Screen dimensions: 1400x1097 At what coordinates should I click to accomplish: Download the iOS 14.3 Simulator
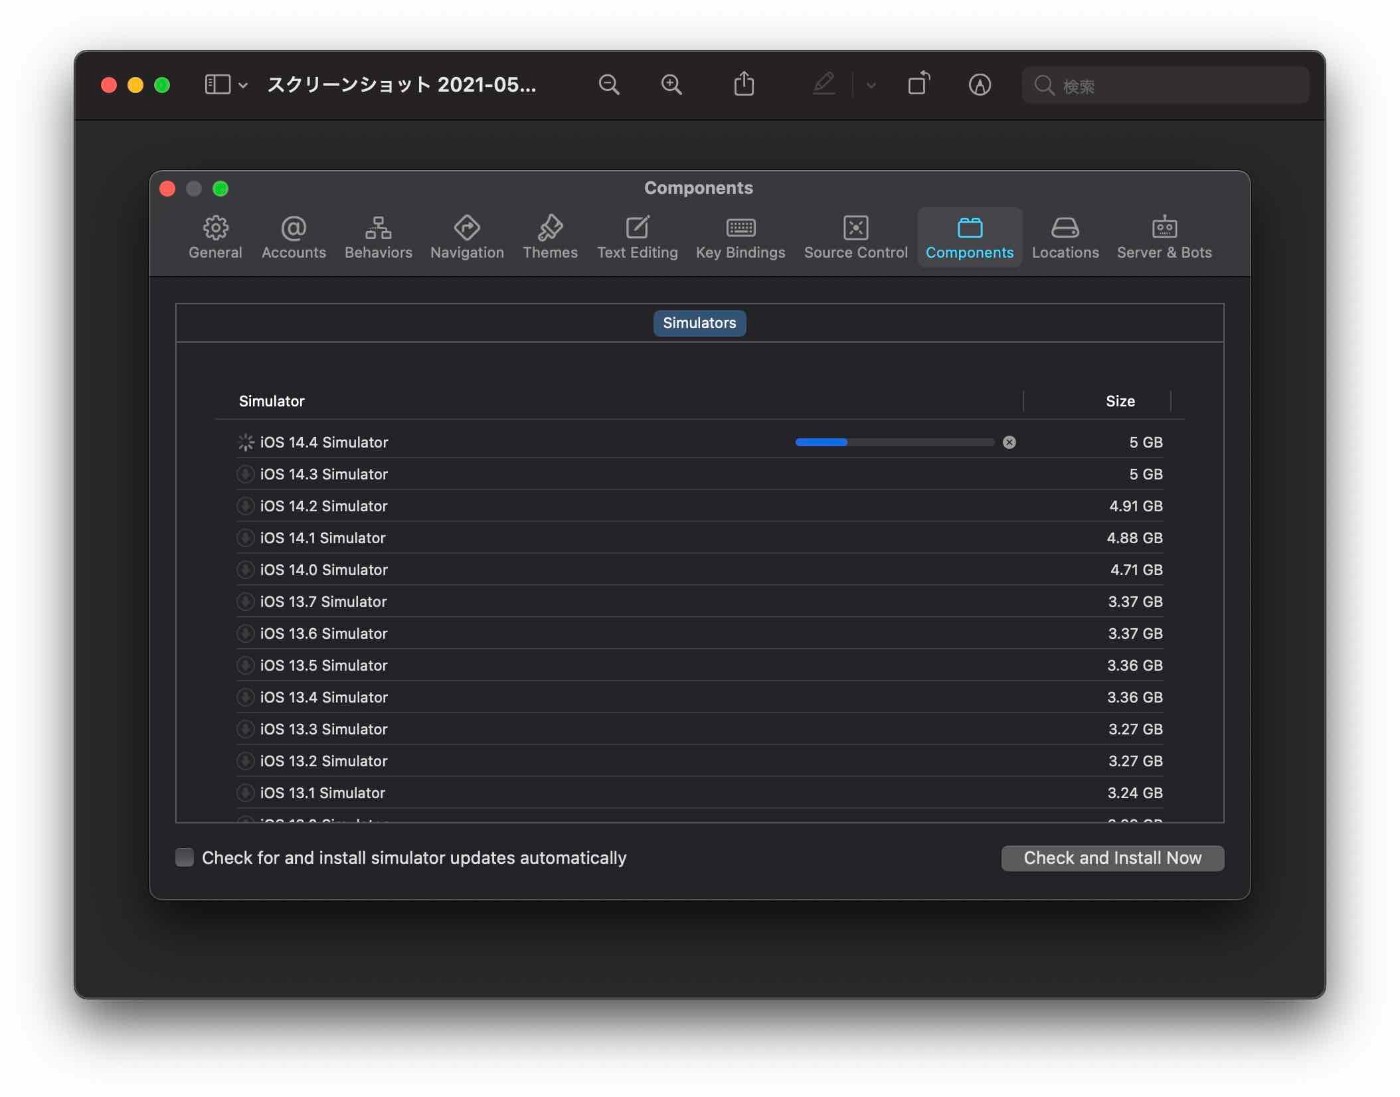[245, 474]
